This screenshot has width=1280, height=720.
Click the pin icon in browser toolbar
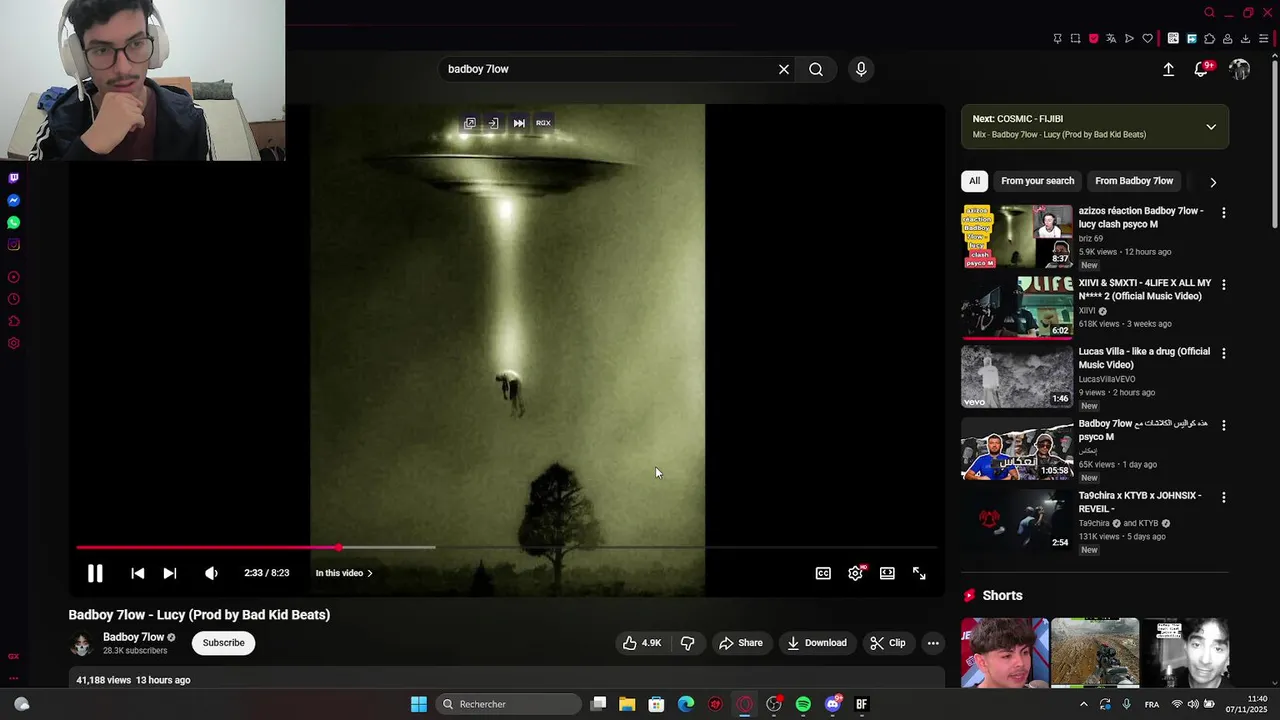click(x=1057, y=39)
